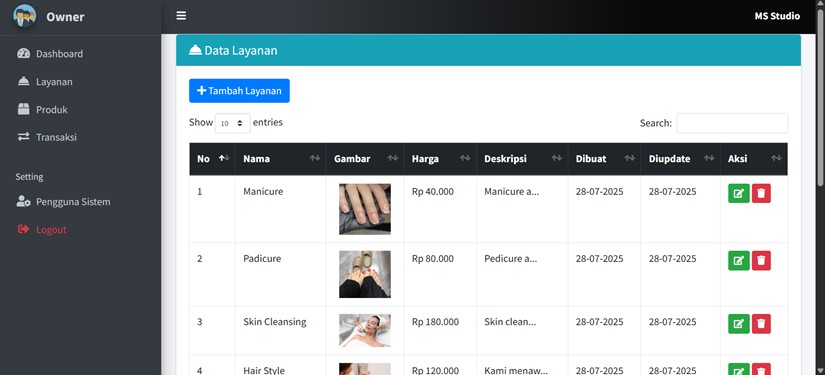
Task: Sort table by Aksi column
Action: tap(754, 159)
